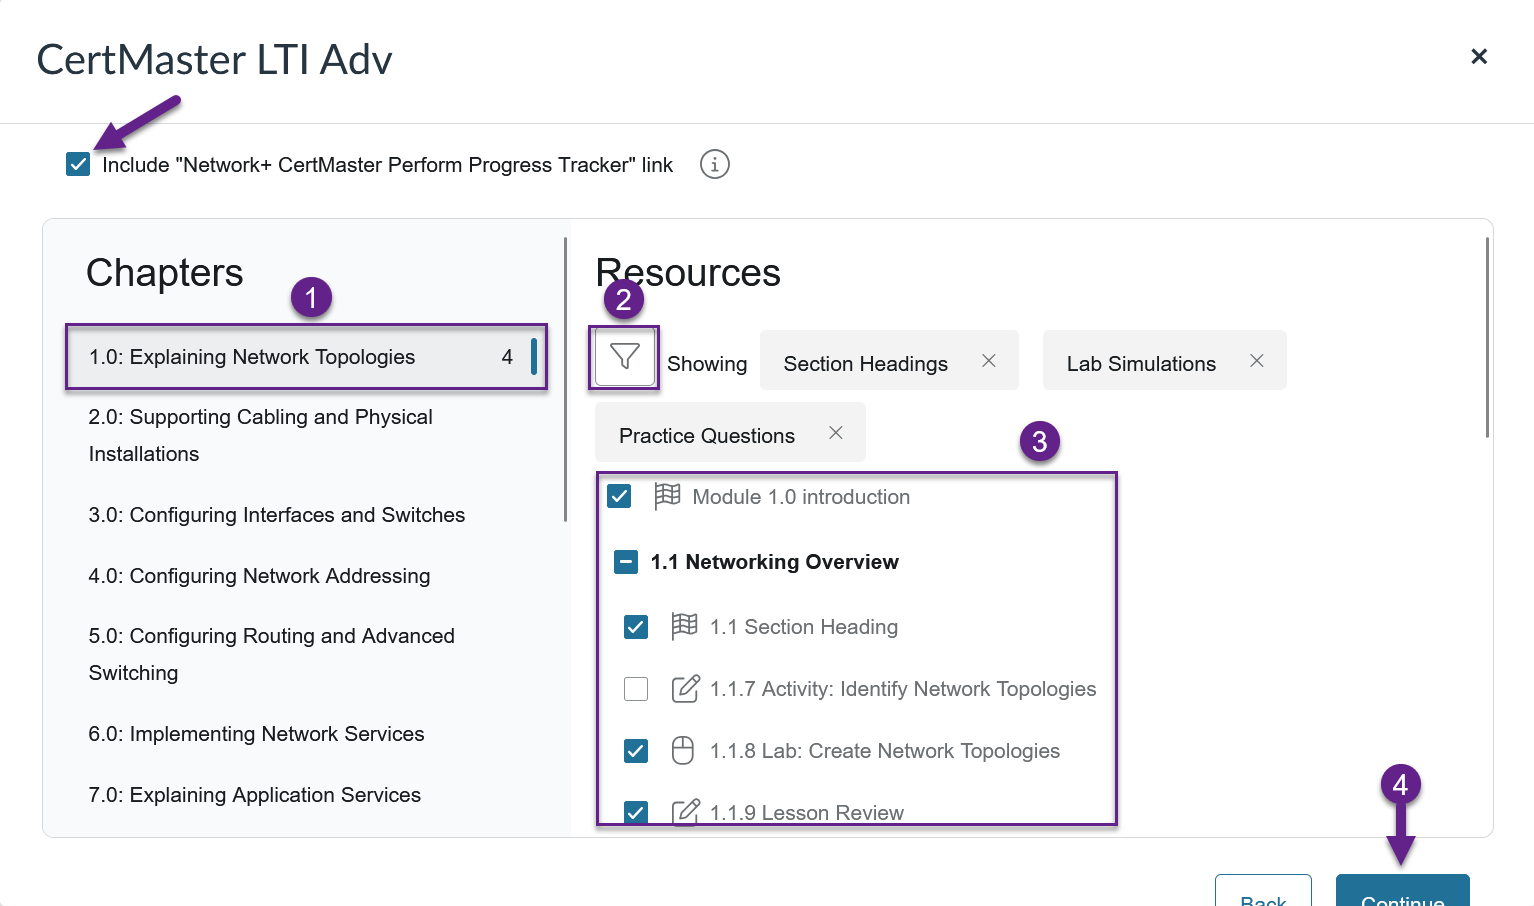The image size is (1534, 906).
Task: Toggle the 1.1 Networking Overview group checkbox
Action: point(626,562)
